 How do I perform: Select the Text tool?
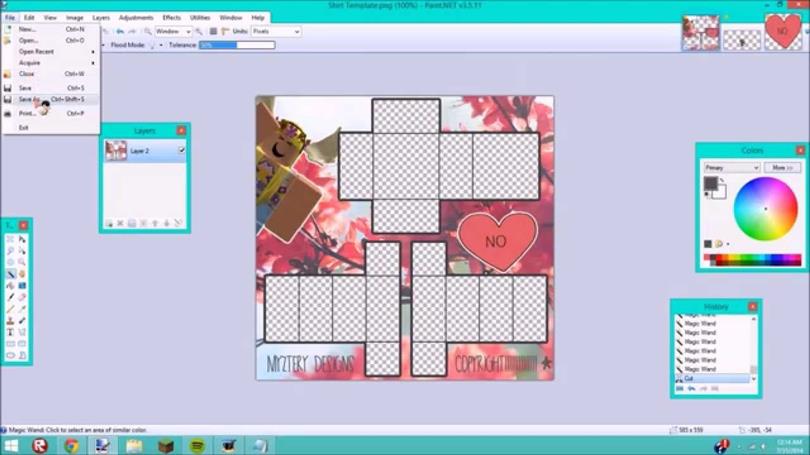click(10, 332)
